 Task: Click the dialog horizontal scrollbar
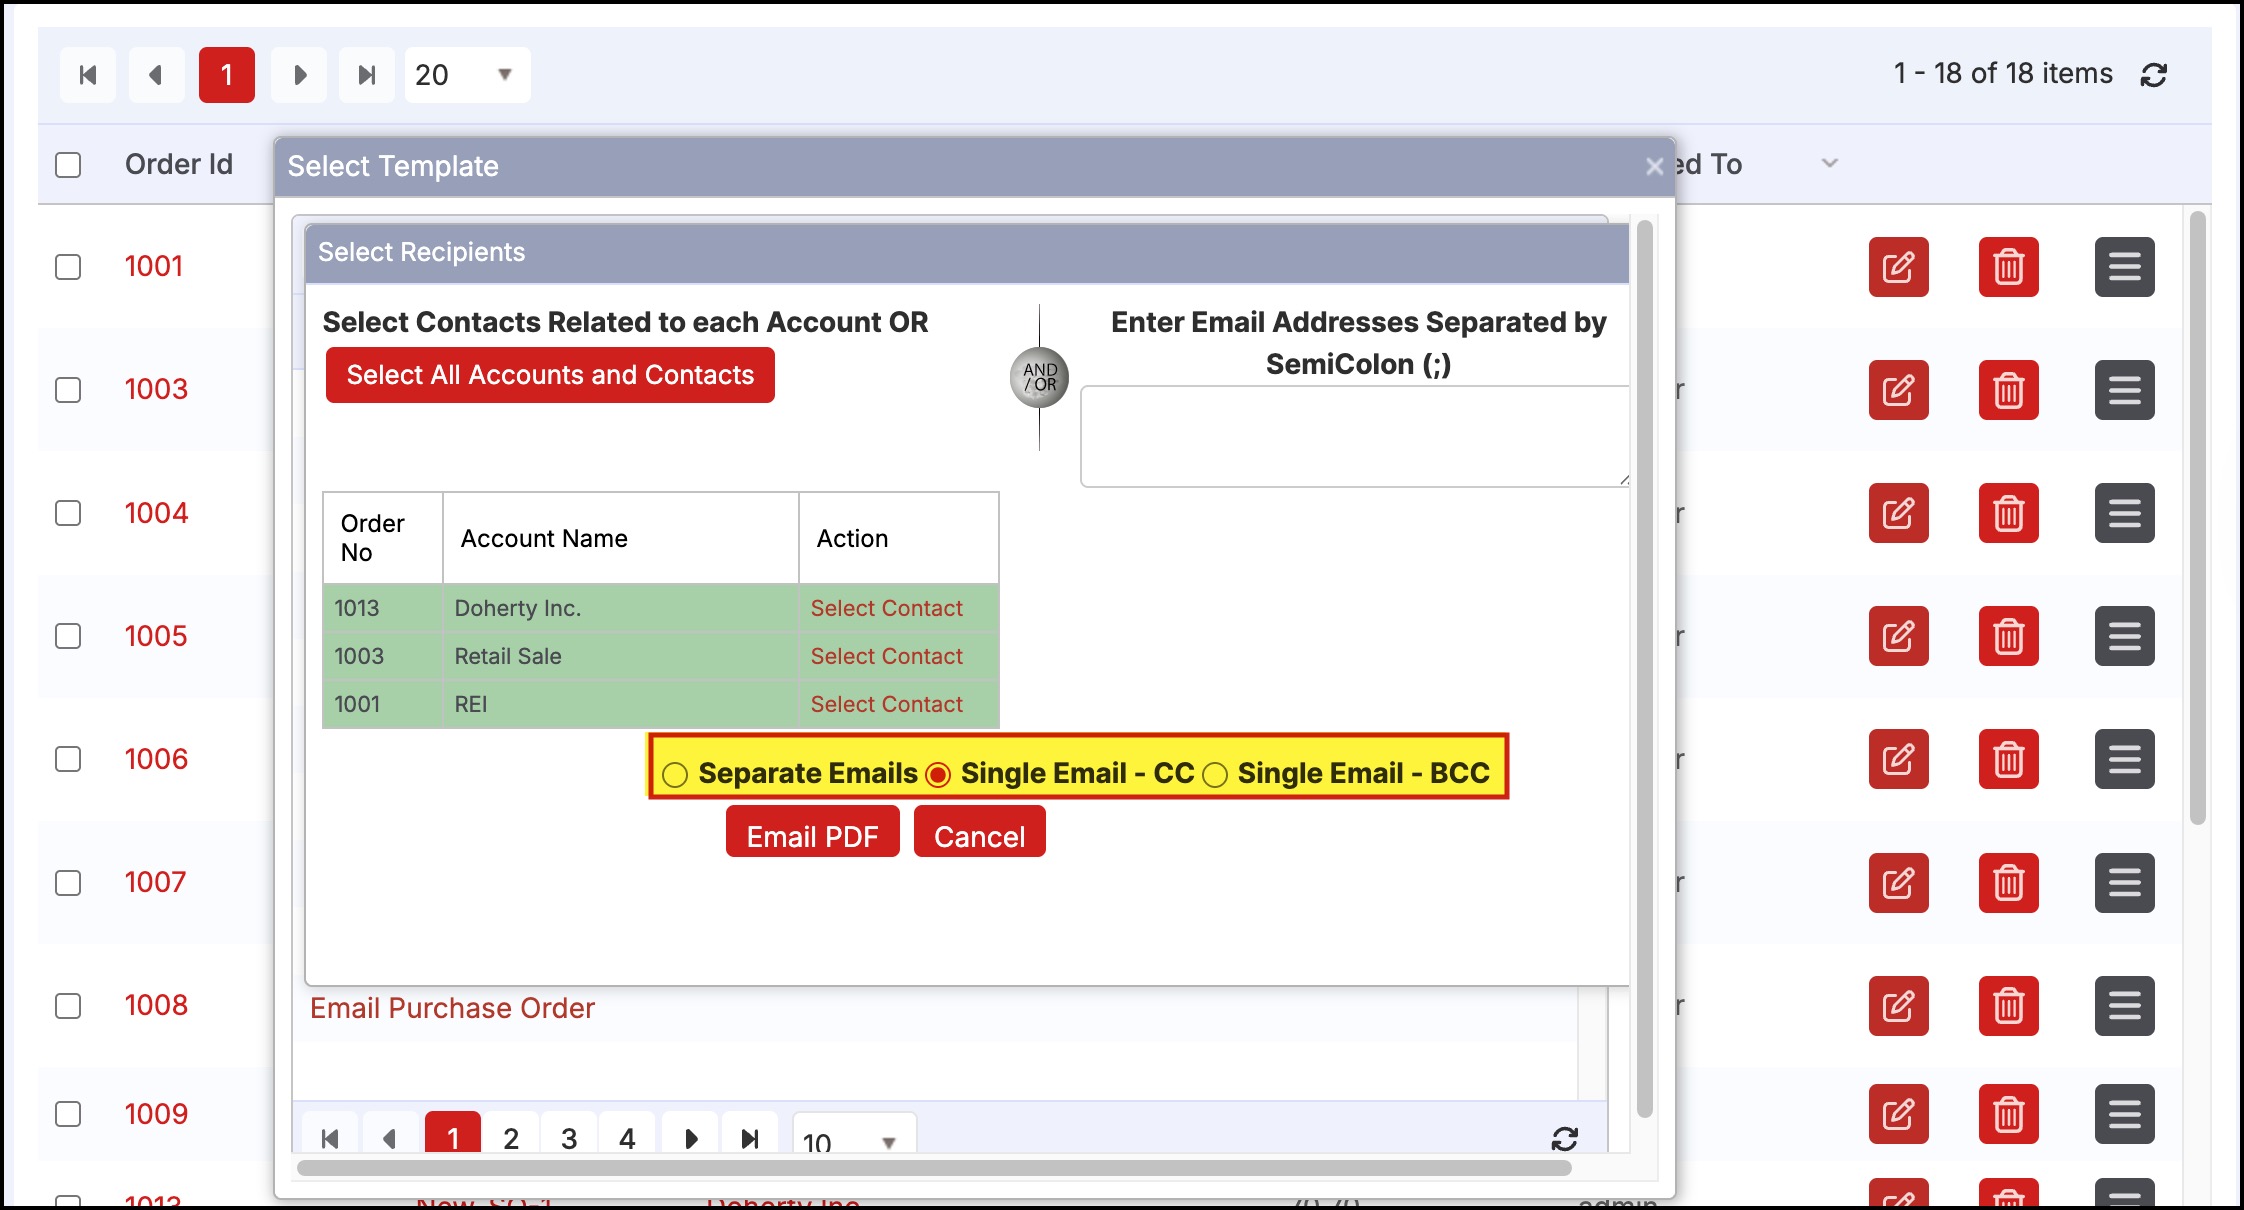934,1168
